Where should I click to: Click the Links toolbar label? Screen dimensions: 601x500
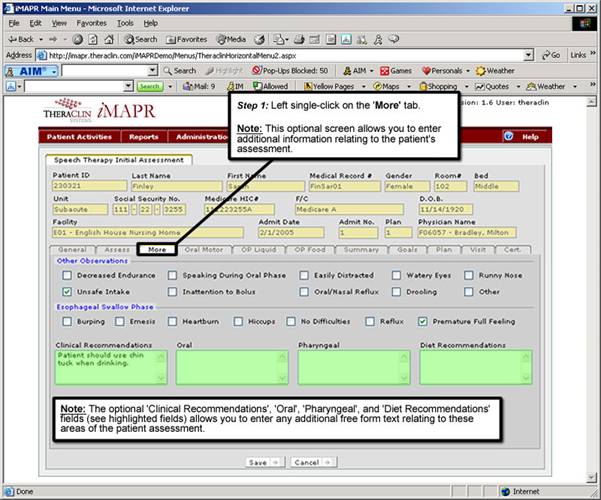pos(578,55)
